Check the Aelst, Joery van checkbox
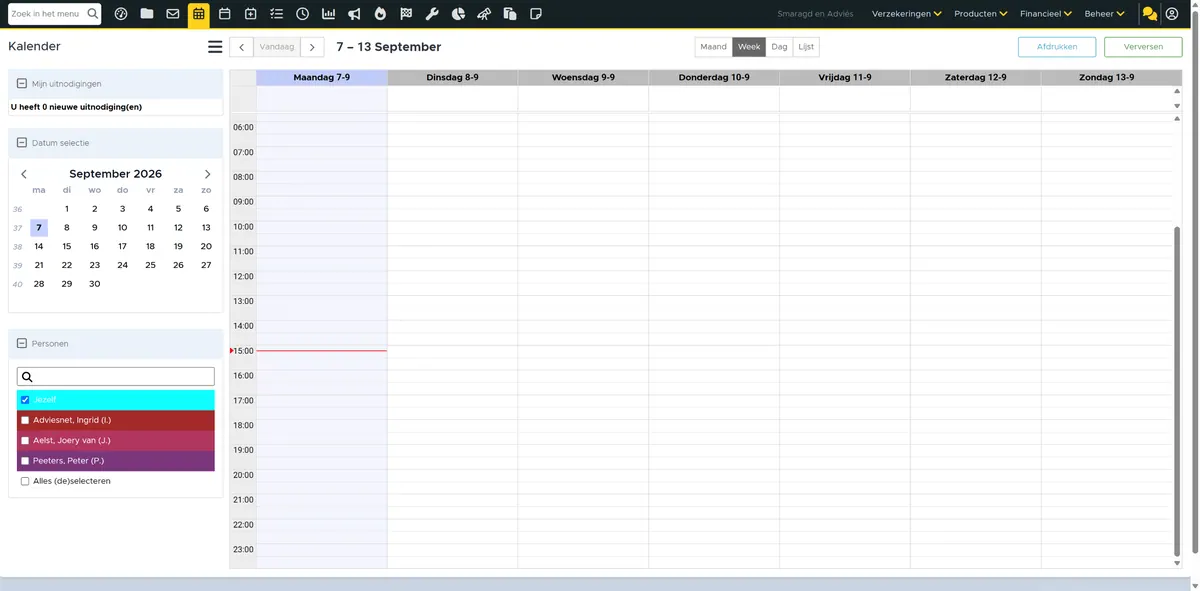Image resolution: width=1200 pixels, height=591 pixels. 25,440
